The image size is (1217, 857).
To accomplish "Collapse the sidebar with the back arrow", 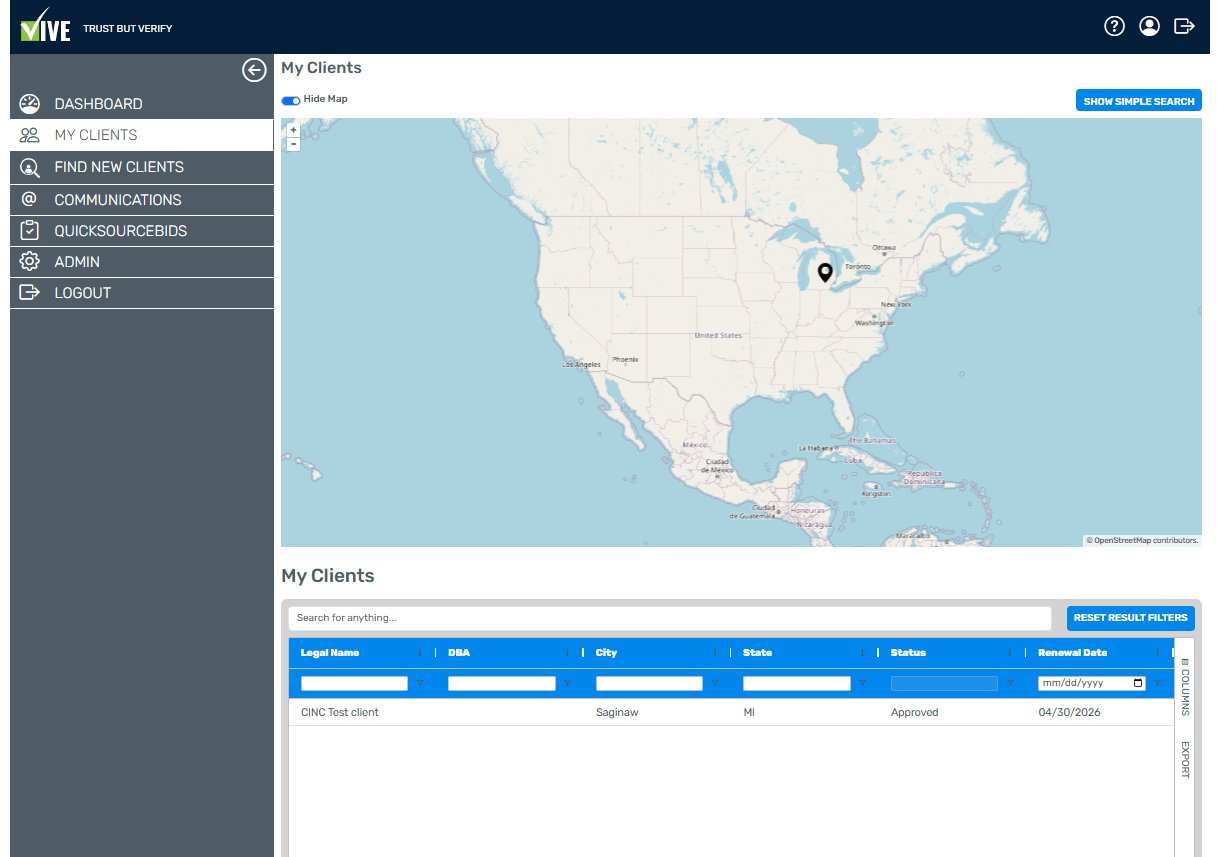I will click(254, 70).
